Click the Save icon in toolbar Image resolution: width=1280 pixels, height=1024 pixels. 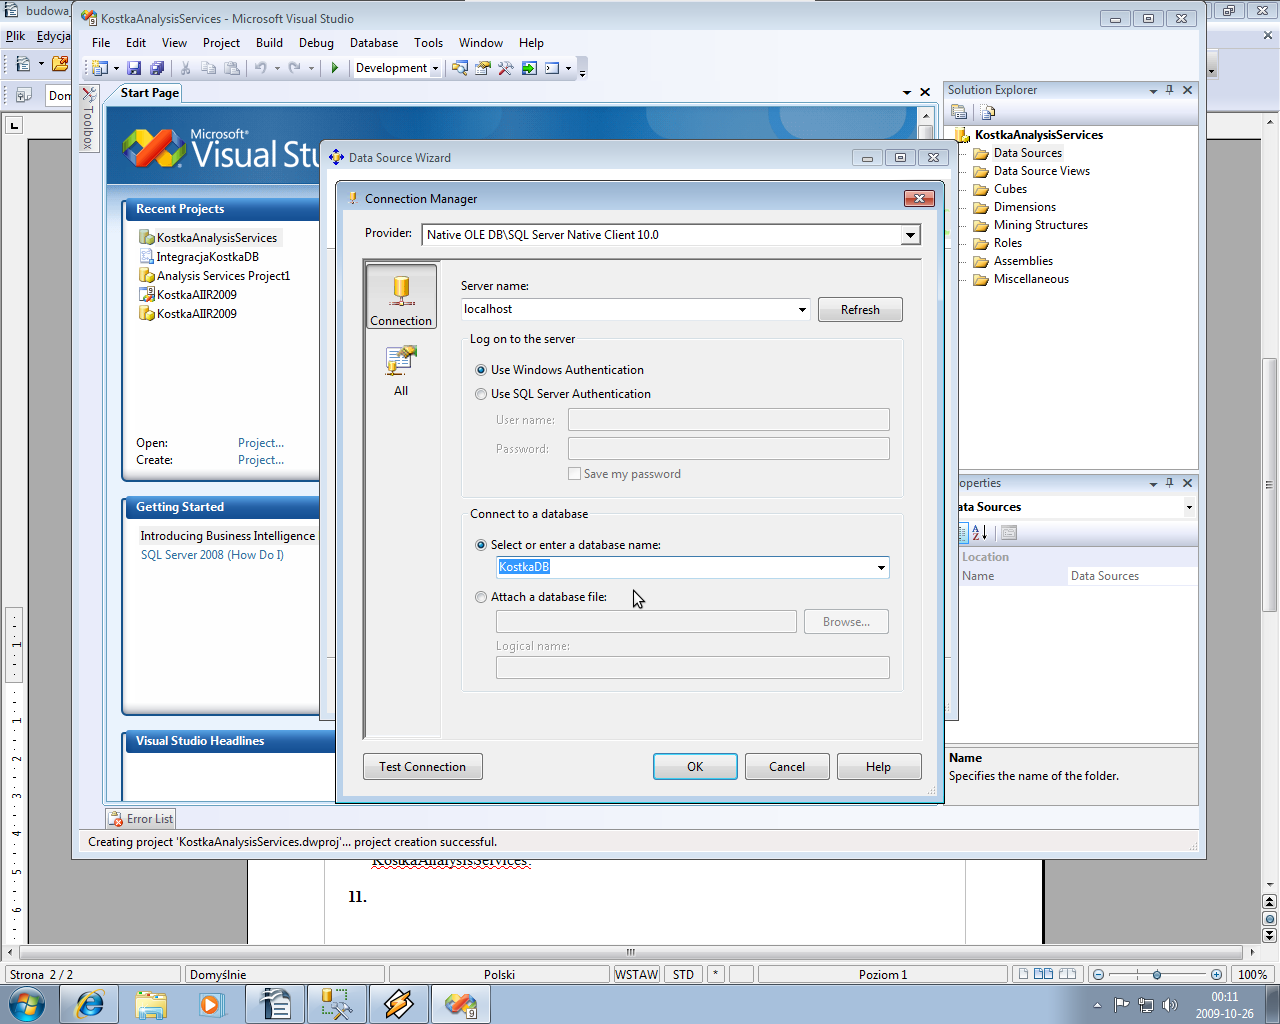pos(134,68)
